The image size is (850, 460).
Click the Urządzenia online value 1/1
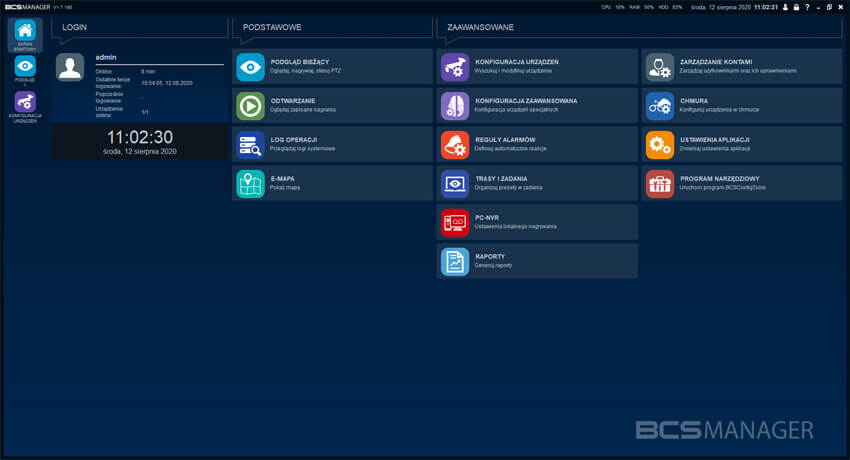click(x=145, y=112)
